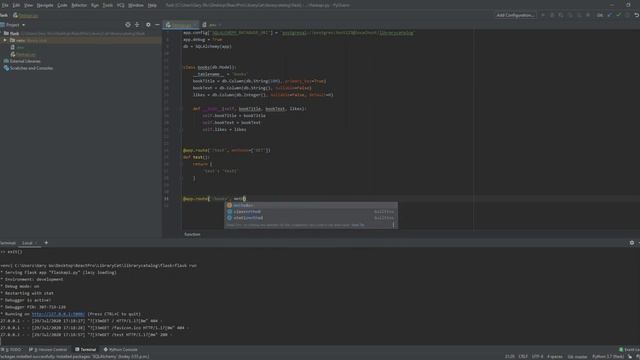Open the Tools menu
This screenshot has width=640, height=360.
108,5
